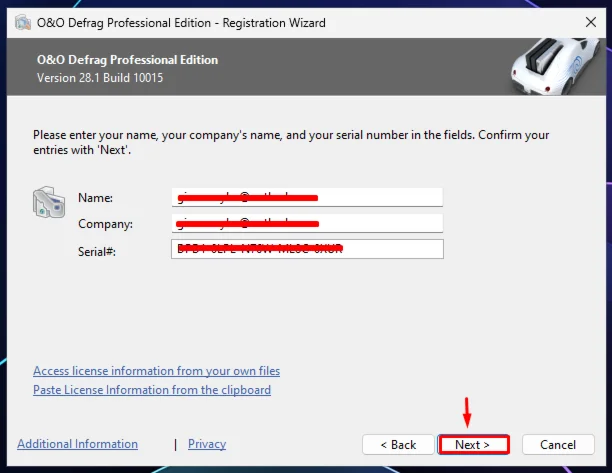Image resolution: width=612 pixels, height=473 pixels.
Task: Click the Next button
Action: (474, 445)
